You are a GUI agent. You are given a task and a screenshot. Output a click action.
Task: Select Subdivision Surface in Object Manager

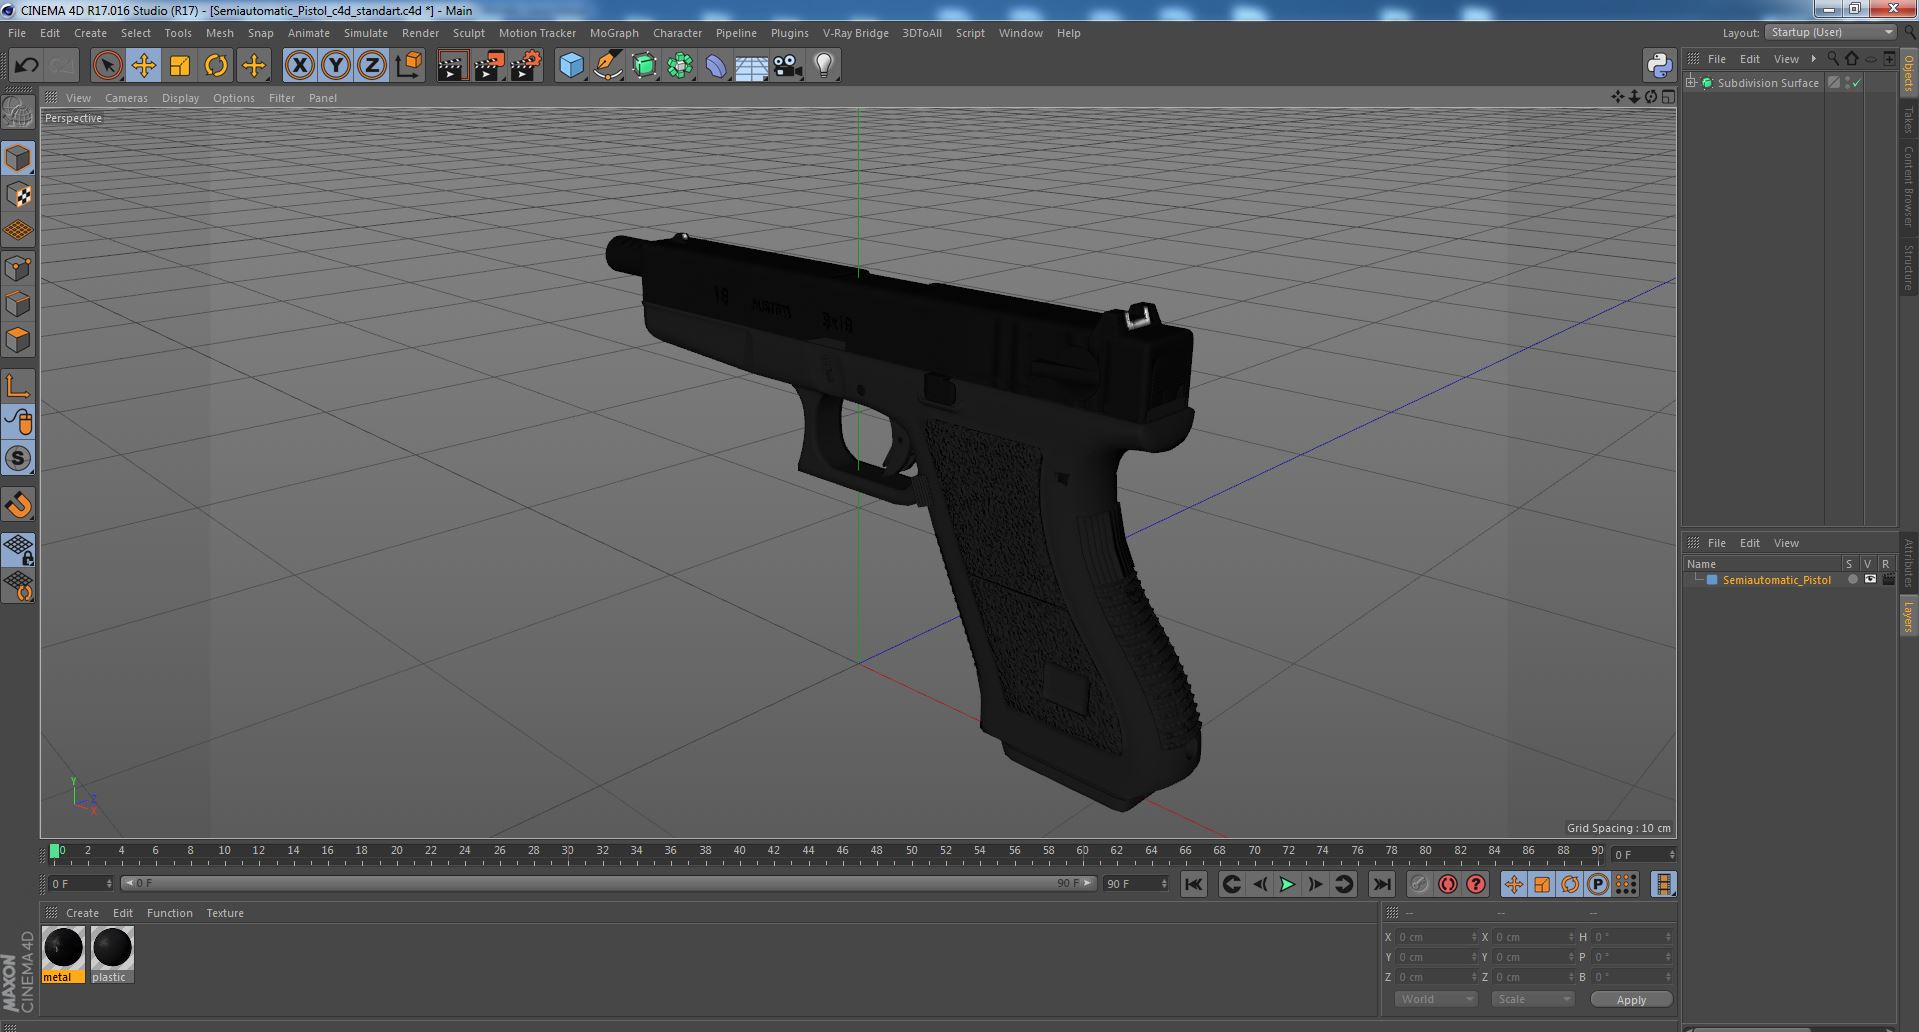(1768, 83)
